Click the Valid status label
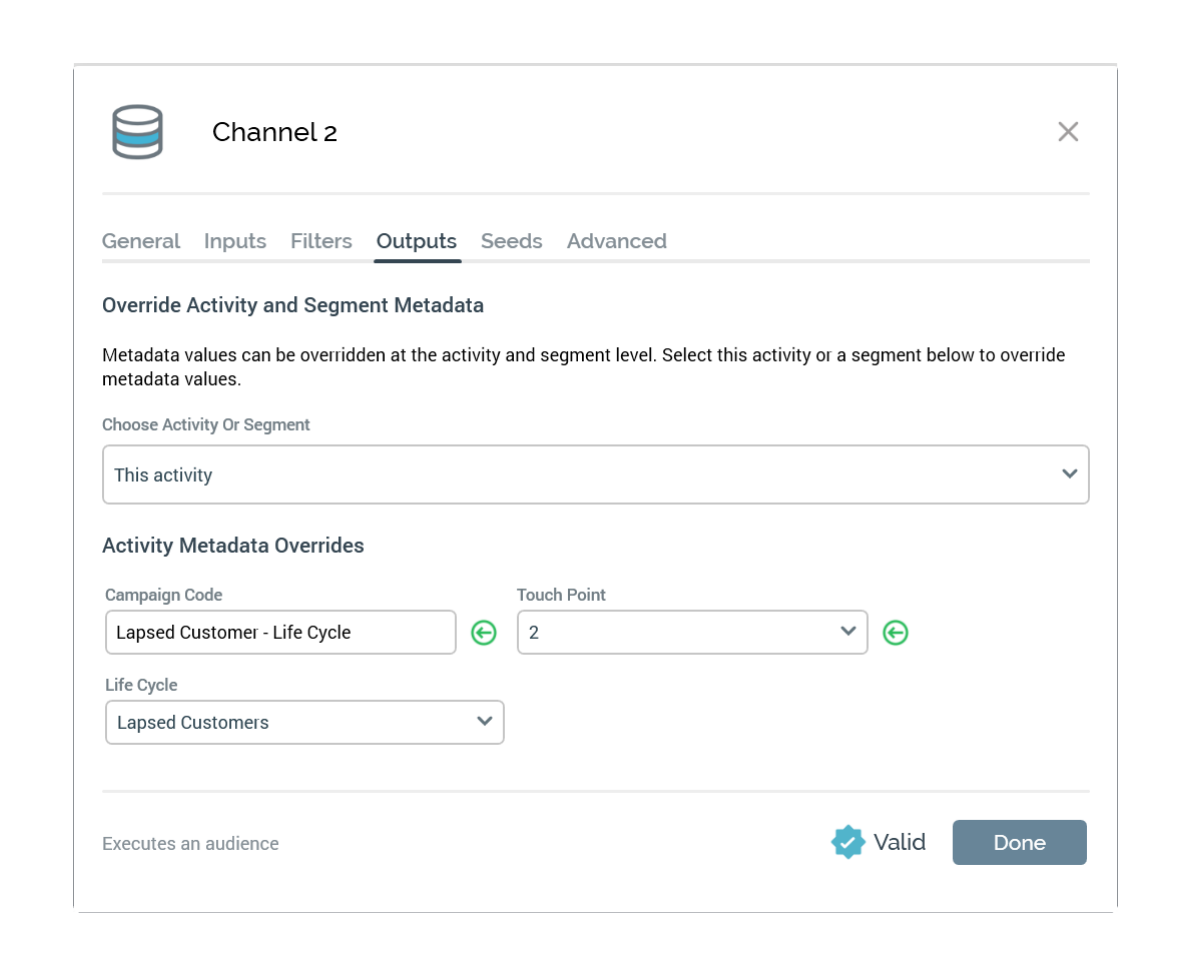 pyautogui.click(x=899, y=843)
